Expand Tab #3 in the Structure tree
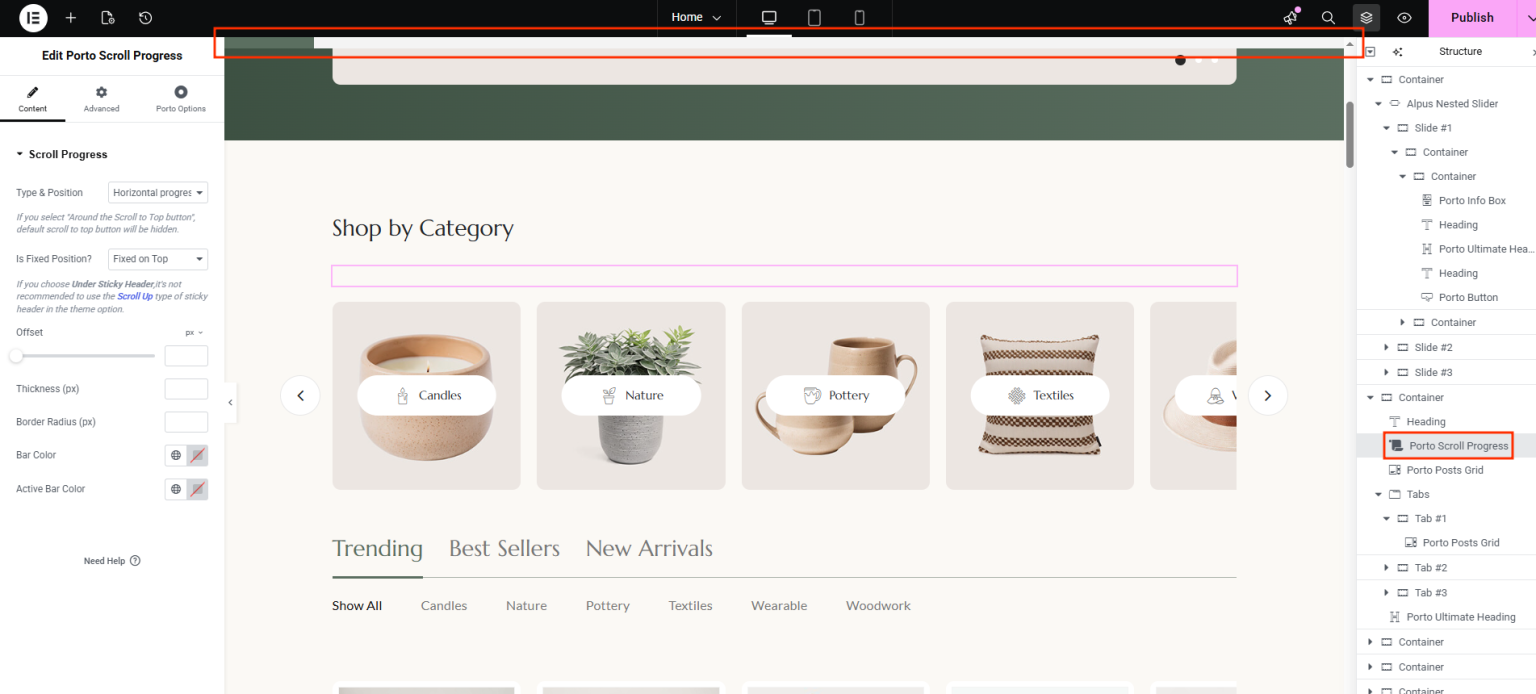The image size is (1536, 694). coord(1386,593)
